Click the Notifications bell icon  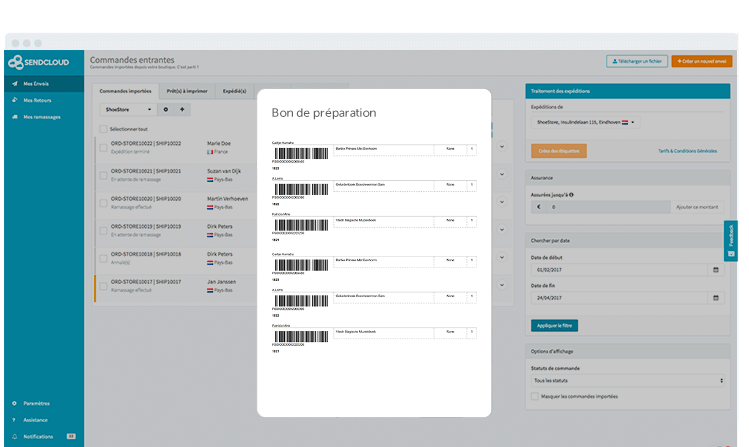[14, 436]
